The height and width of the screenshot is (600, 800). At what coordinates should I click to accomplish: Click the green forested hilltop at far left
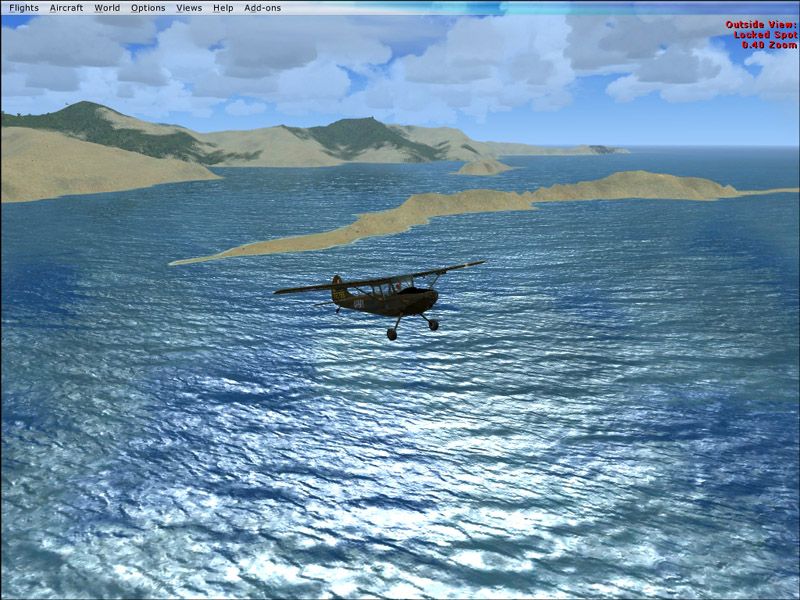coord(85,118)
